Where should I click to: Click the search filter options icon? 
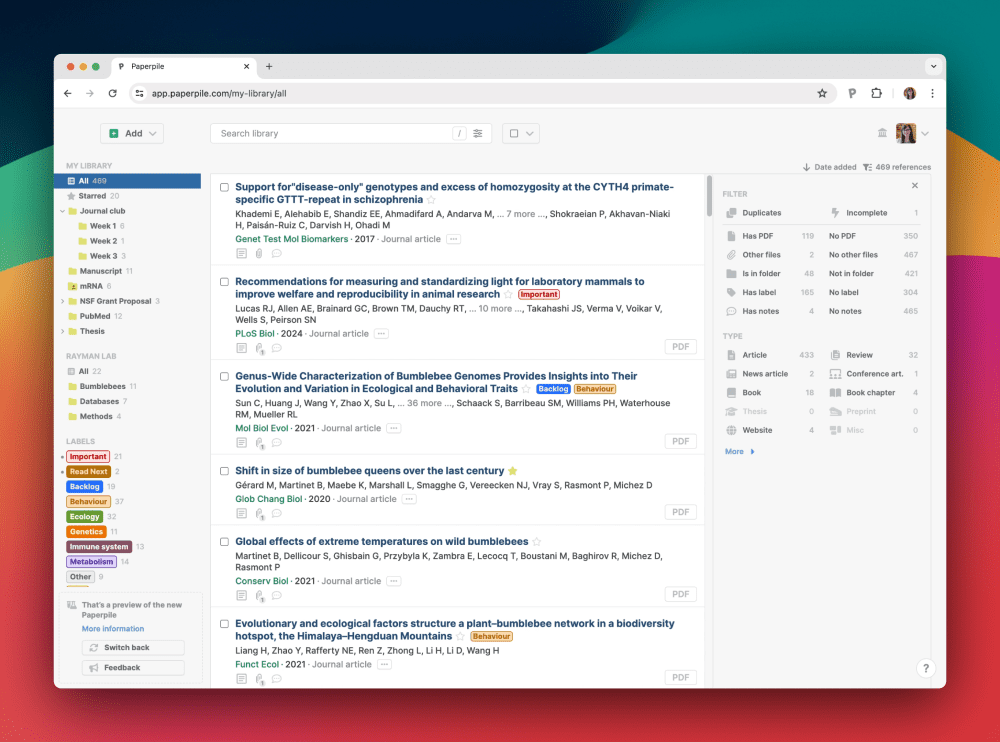click(x=478, y=133)
